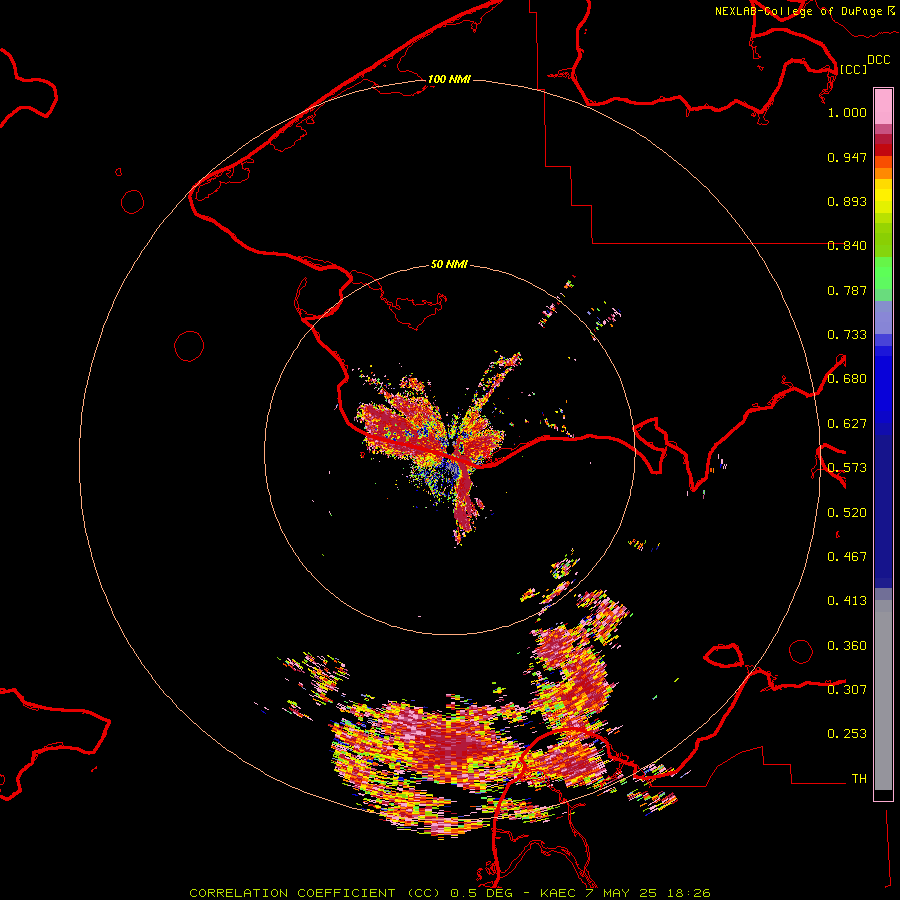Viewport: 900px width, 900px height.
Task: Click the 0.360 scale value
Action: (847, 646)
